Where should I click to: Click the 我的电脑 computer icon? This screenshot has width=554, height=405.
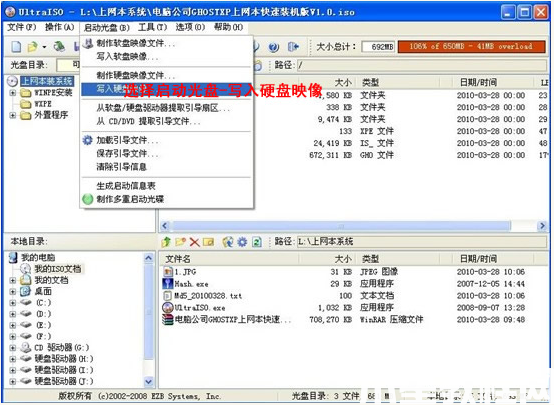pos(13,257)
